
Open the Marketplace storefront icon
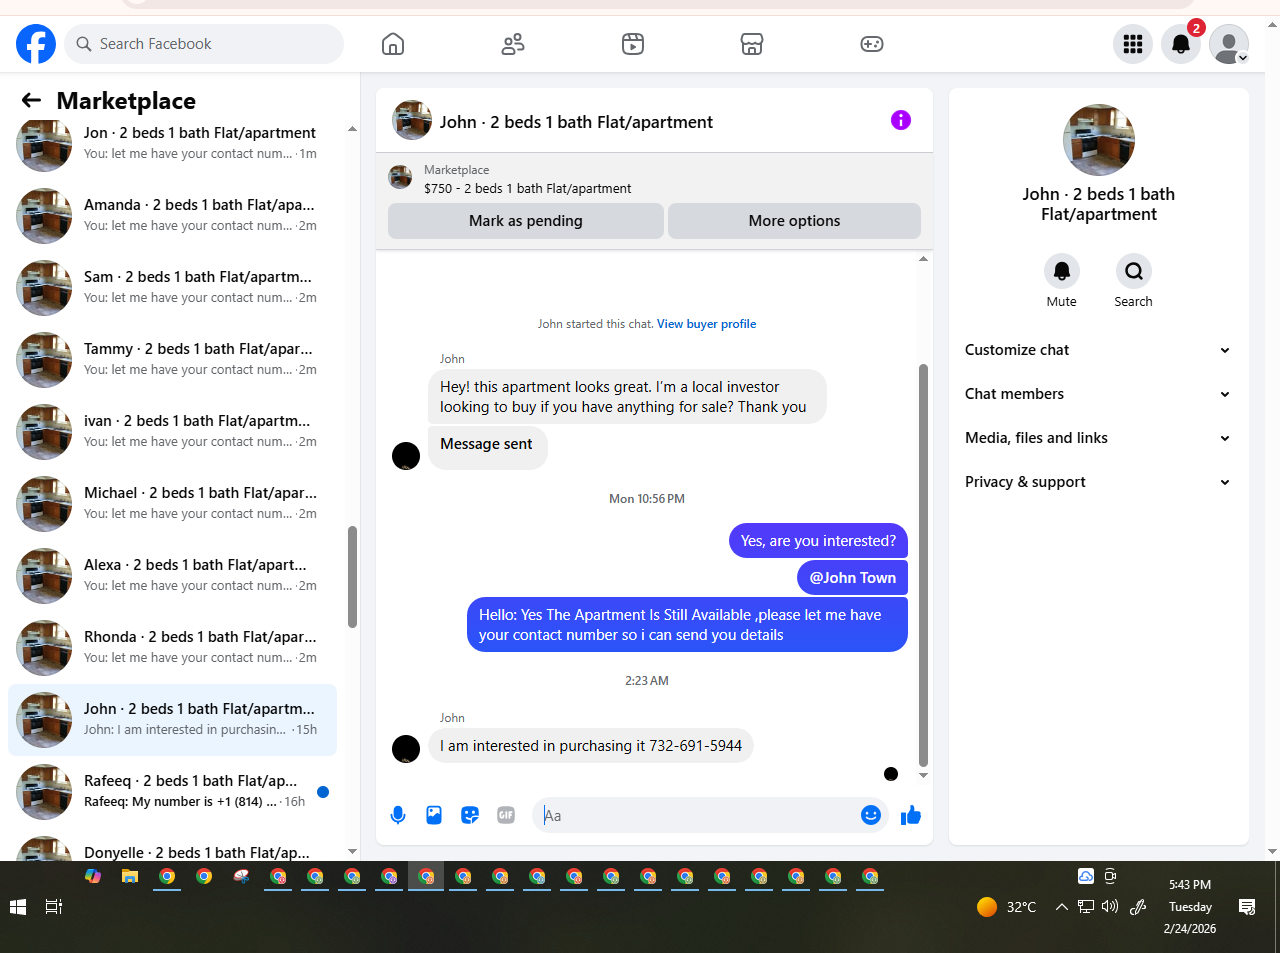pyautogui.click(x=752, y=44)
